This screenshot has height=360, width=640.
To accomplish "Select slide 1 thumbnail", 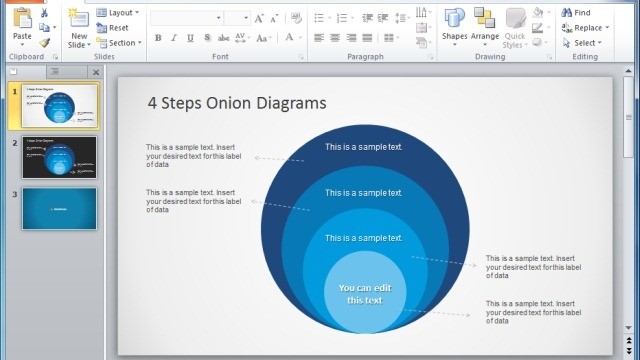I will [x=60, y=106].
